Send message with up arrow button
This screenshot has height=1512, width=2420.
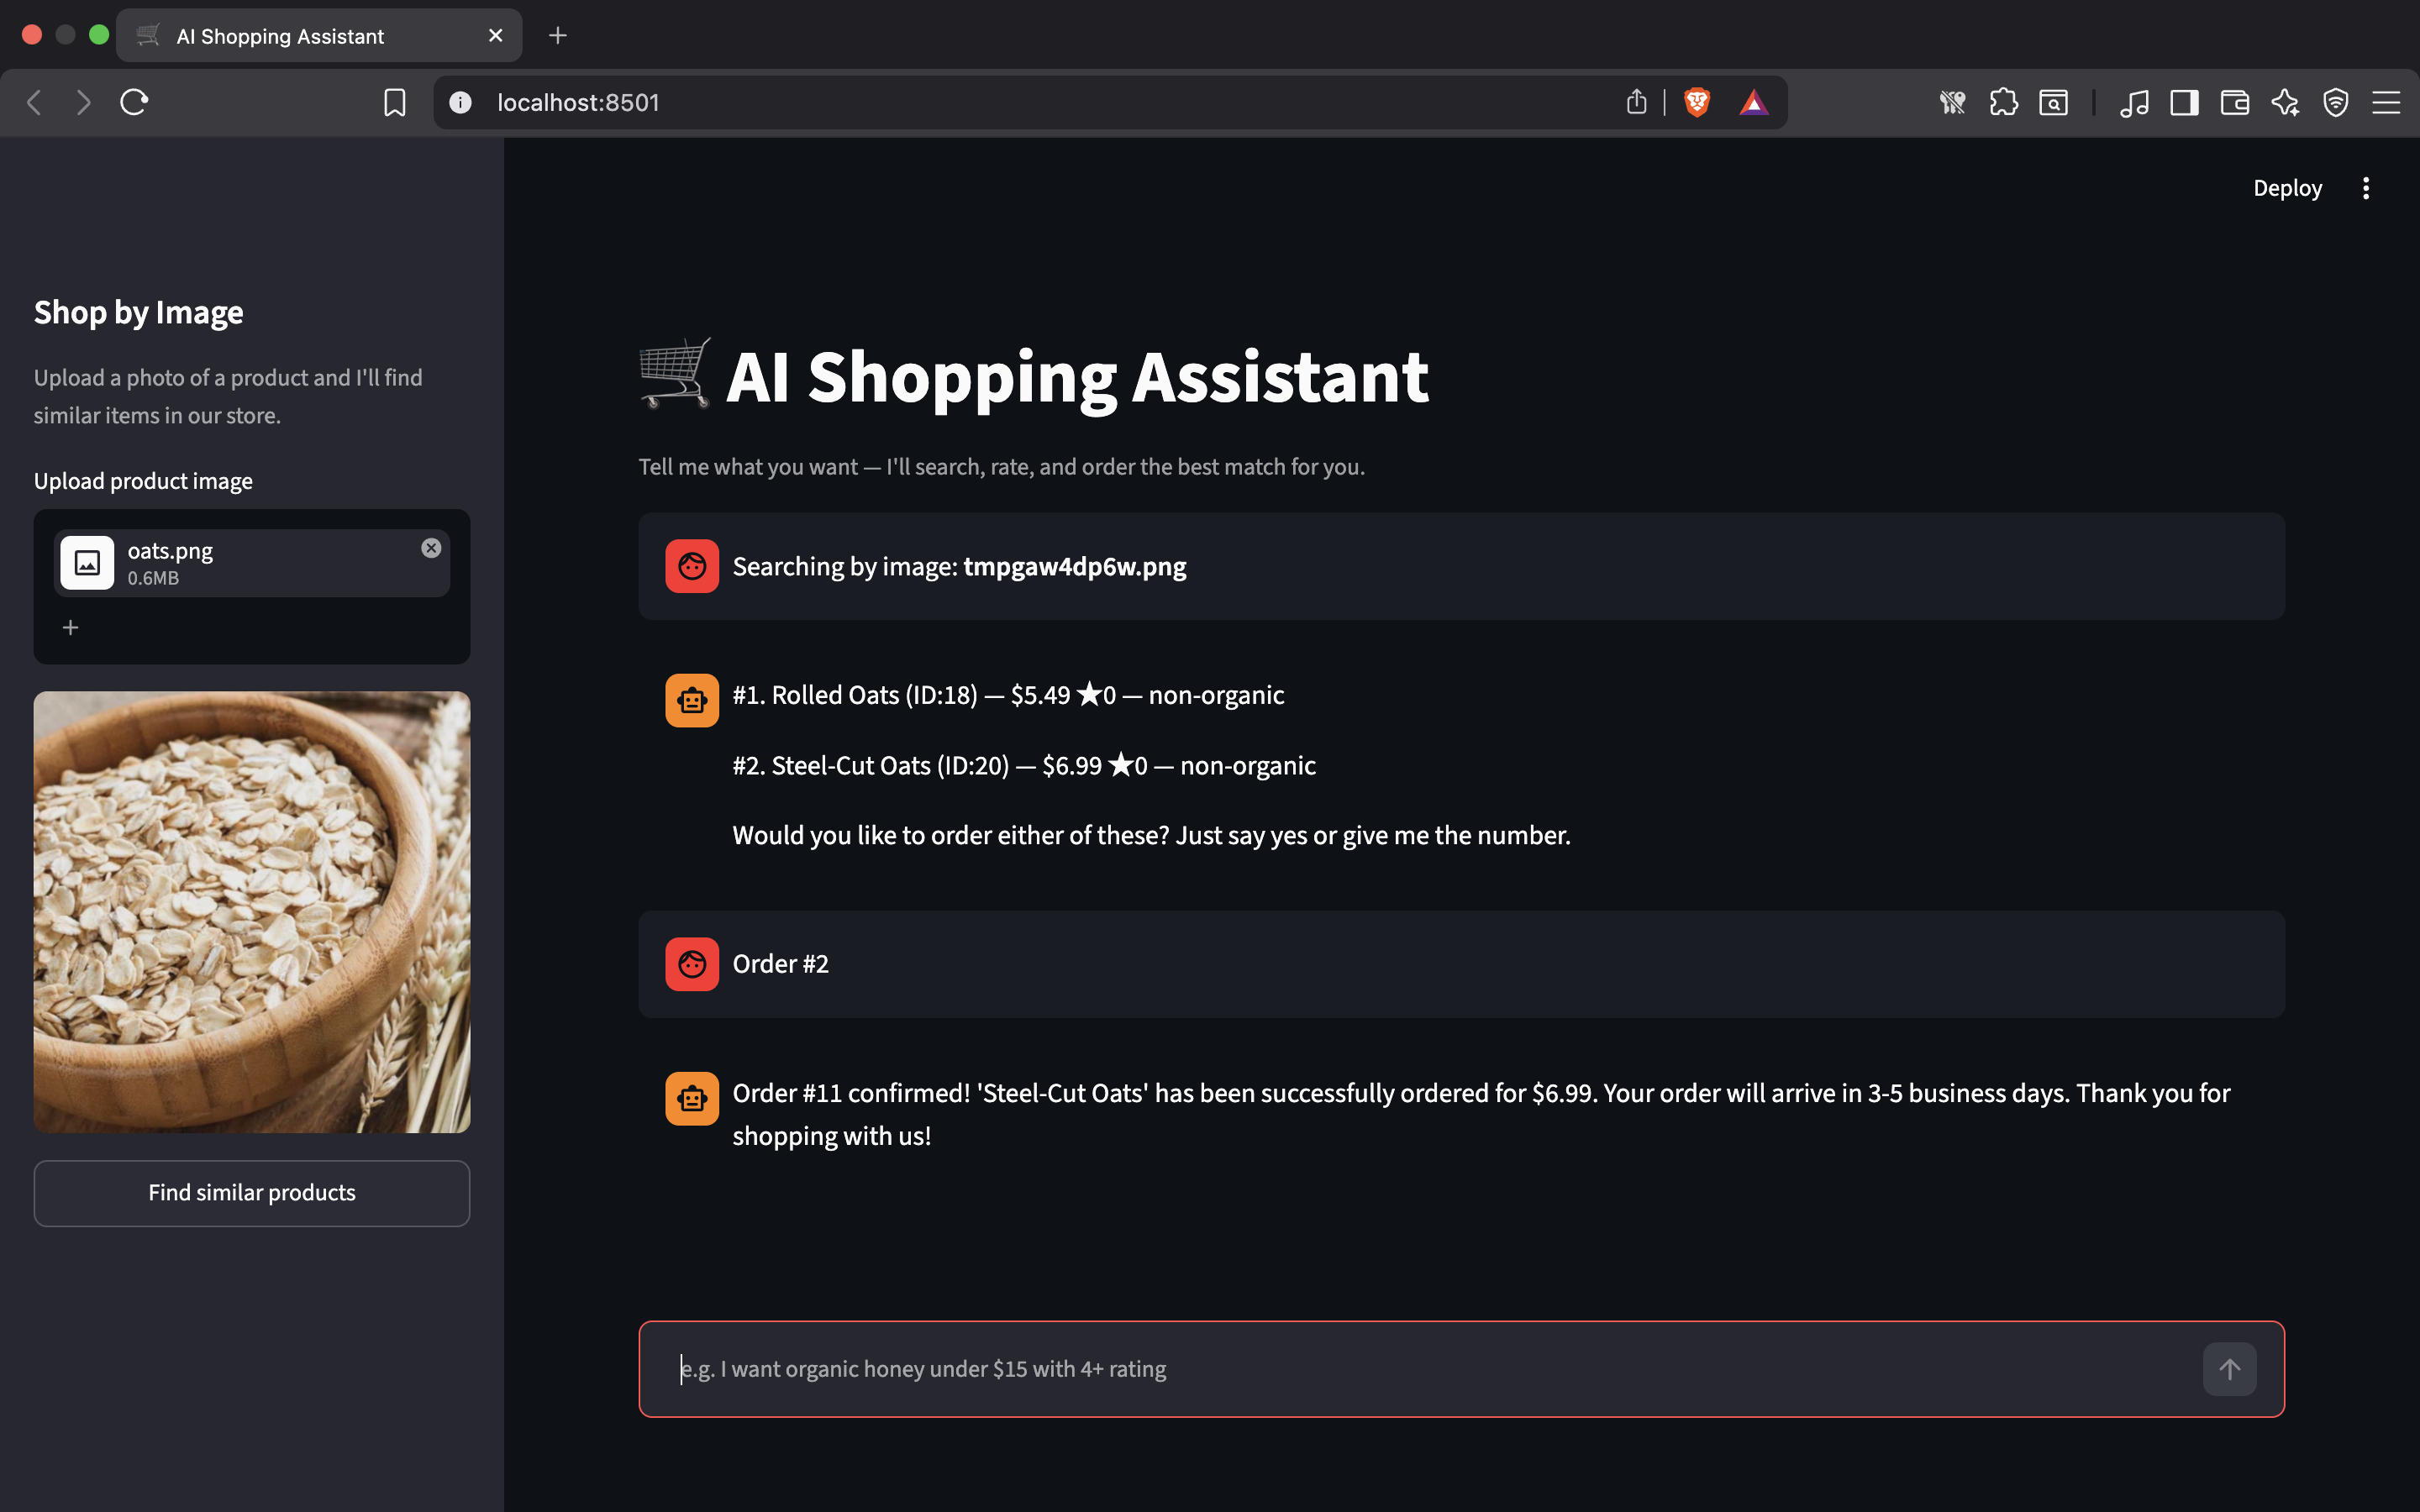point(2229,1369)
